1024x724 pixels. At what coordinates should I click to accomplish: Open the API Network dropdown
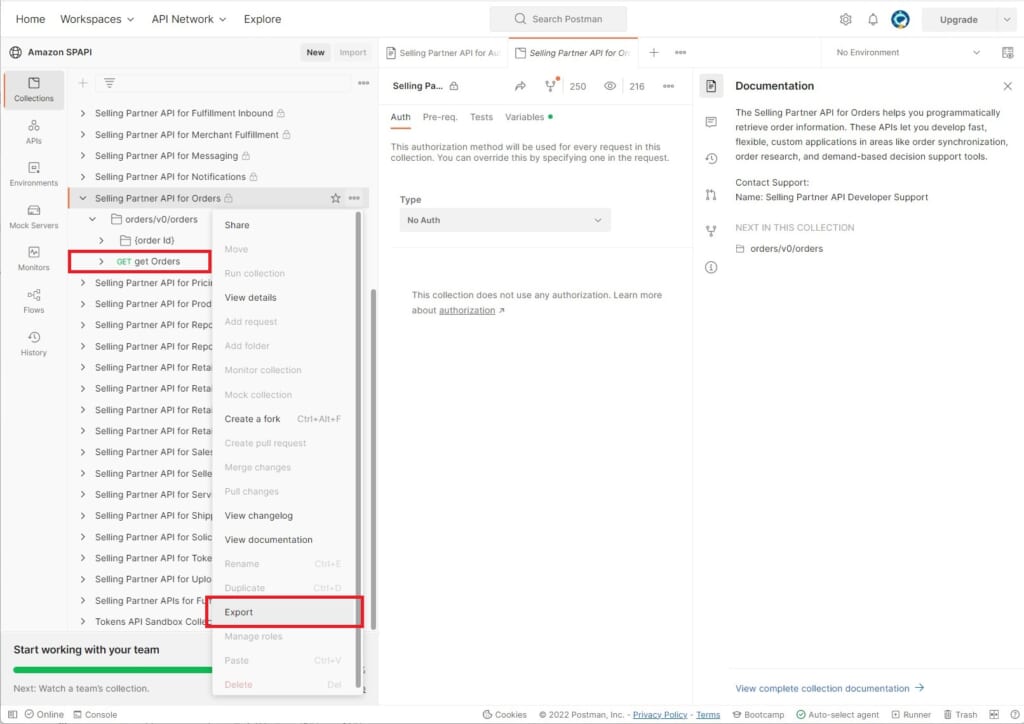(x=189, y=19)
